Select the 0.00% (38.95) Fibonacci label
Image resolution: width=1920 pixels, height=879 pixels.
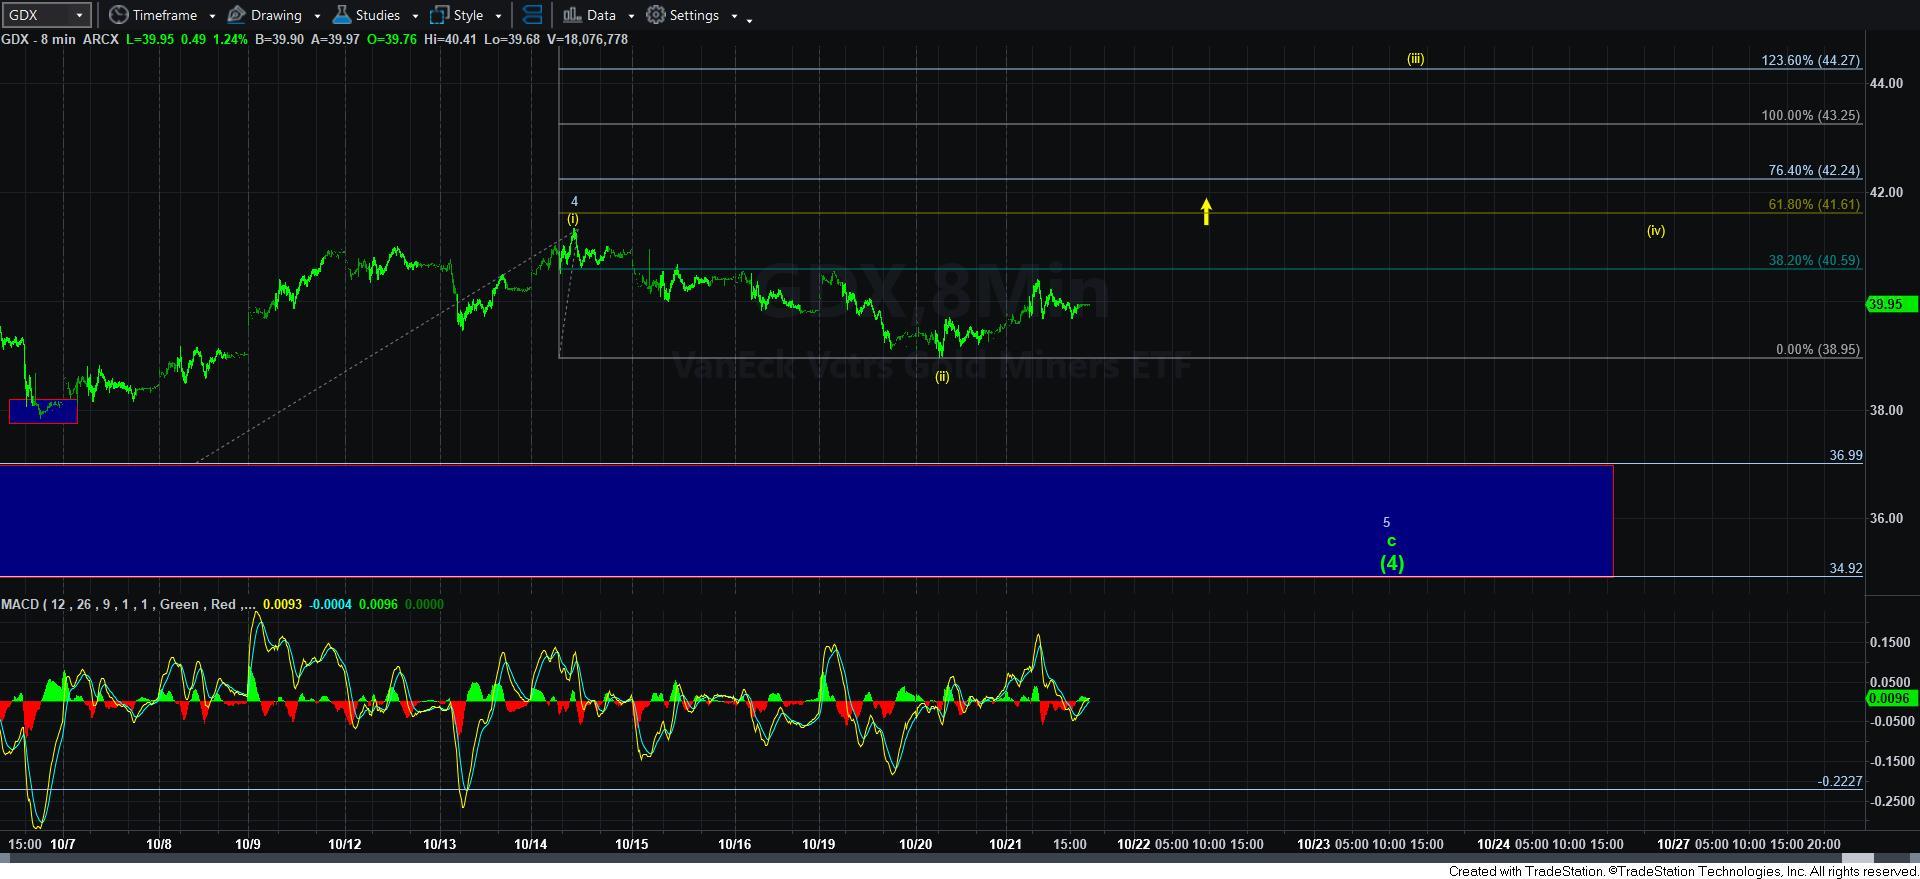(x=1817, y=349)
